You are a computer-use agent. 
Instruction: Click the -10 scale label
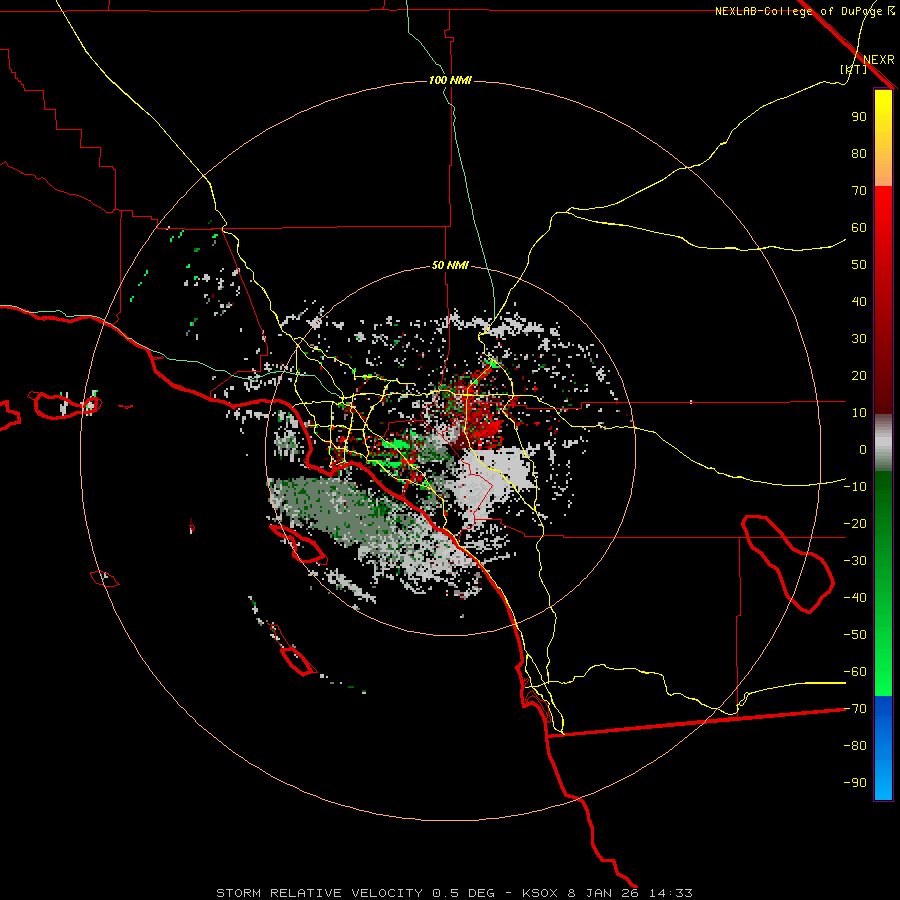pyautogui.click(x=855, y=487)
